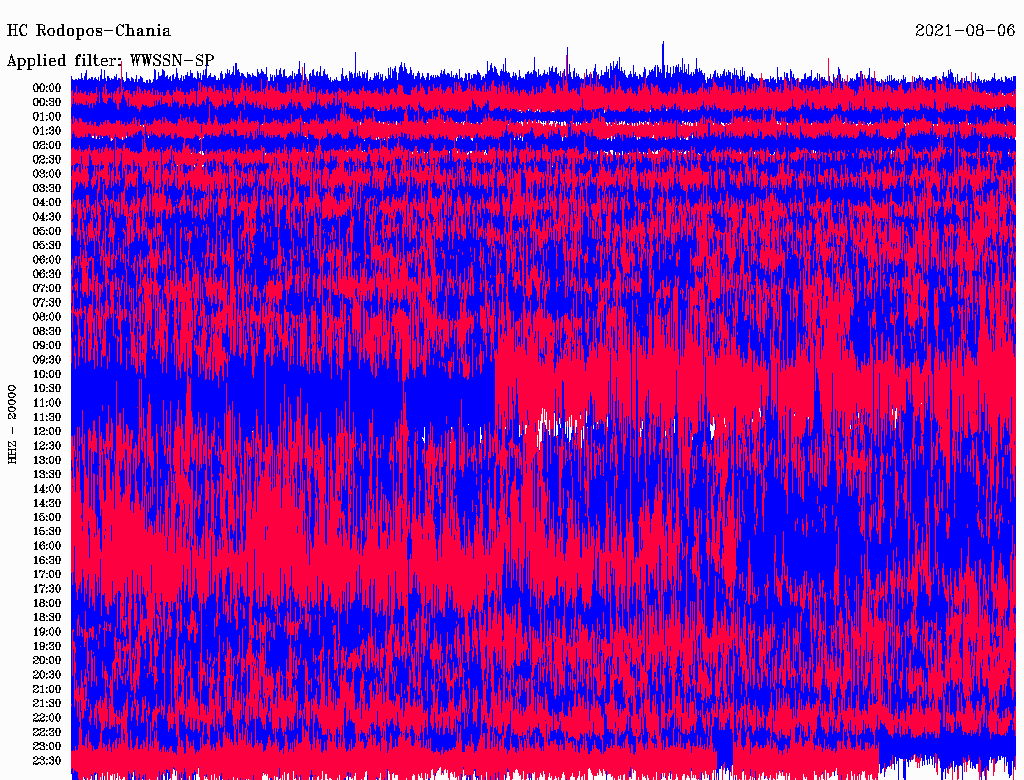
Task: Click the 20:30 time label
Action: pyautogui.click(x=47, y=675)
